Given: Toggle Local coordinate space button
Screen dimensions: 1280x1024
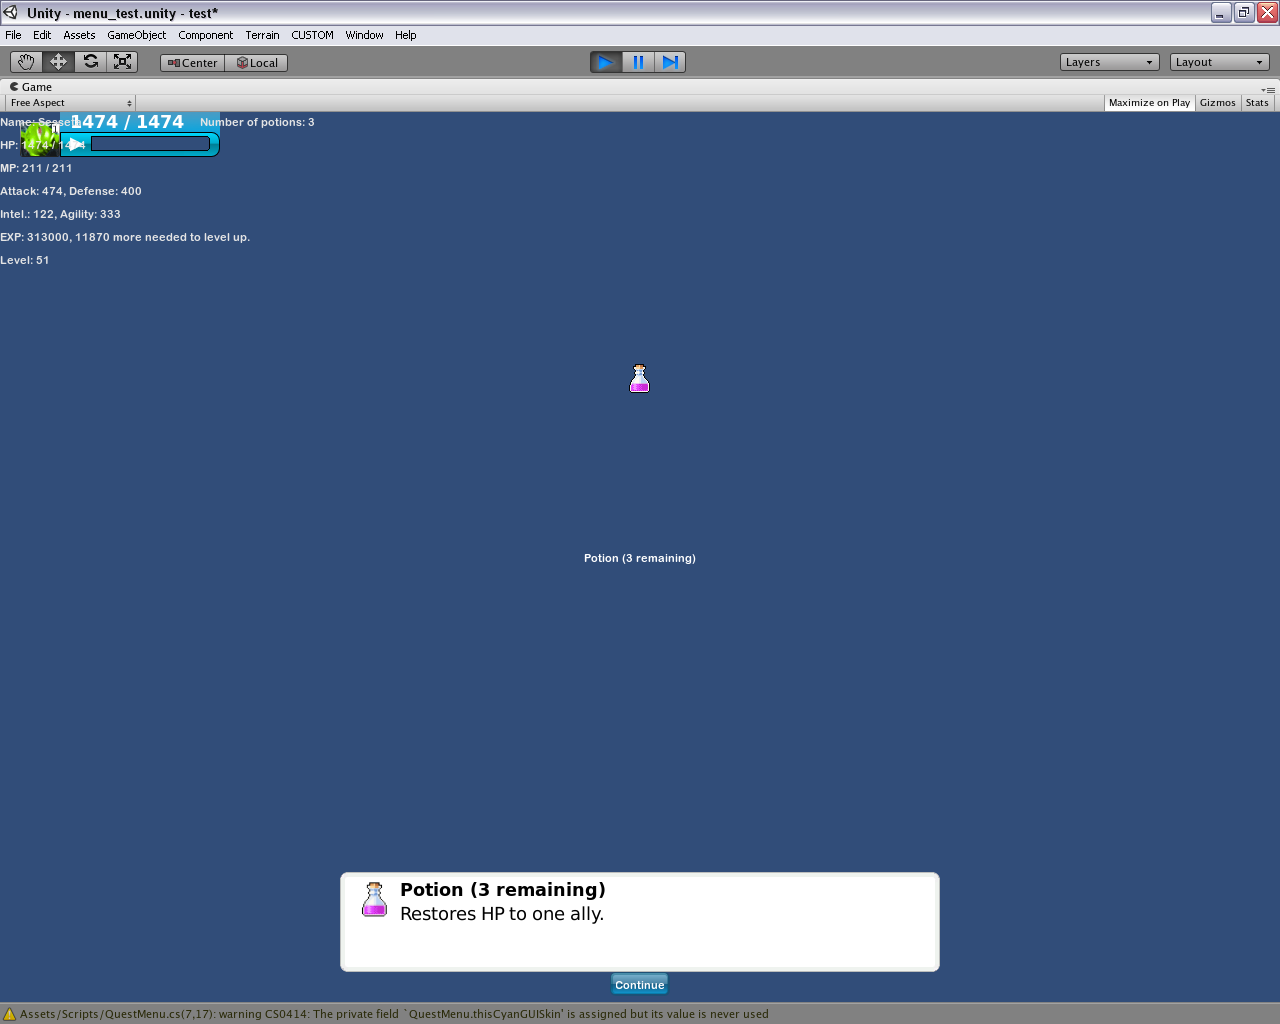Looking at the screenshot, I should 256,63.
